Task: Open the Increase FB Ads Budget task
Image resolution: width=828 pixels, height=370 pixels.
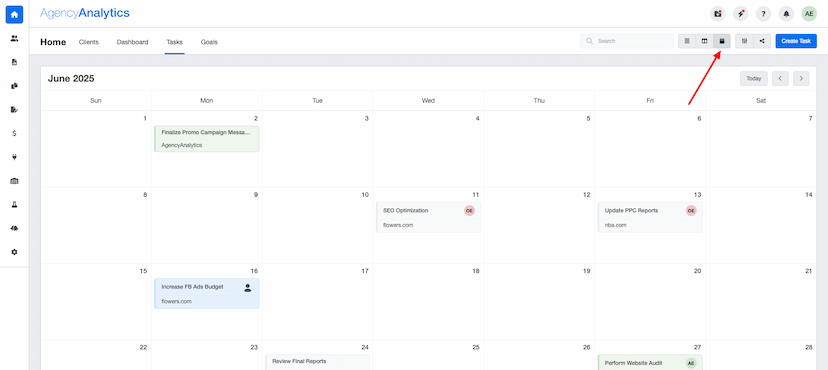Action: click(x=206, y=293)
